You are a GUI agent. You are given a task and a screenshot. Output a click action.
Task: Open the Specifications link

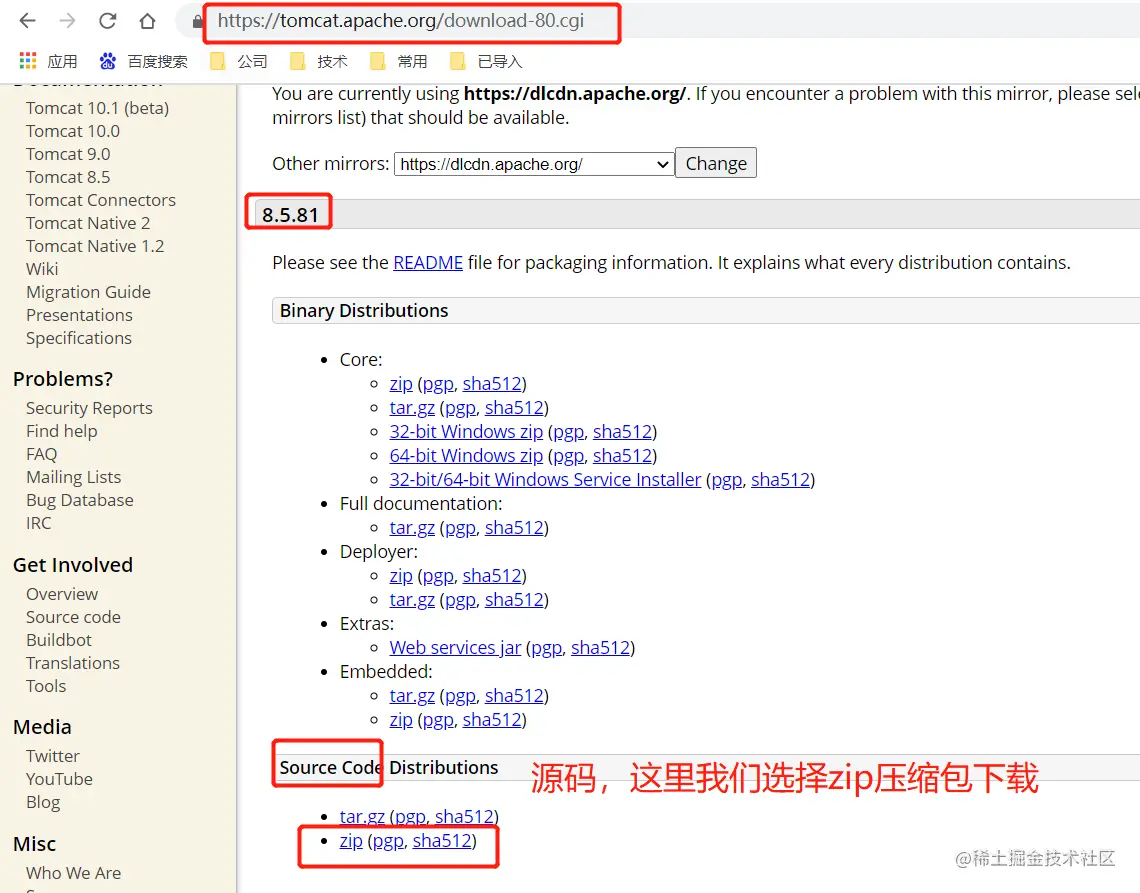click(x=79, y=339)
